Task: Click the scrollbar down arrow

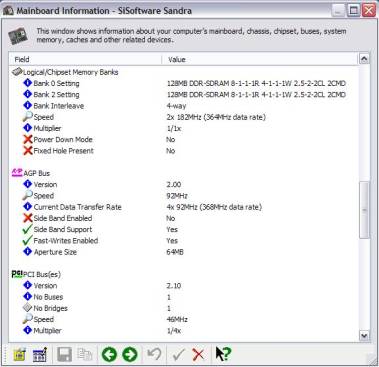Action: (364, 335)
